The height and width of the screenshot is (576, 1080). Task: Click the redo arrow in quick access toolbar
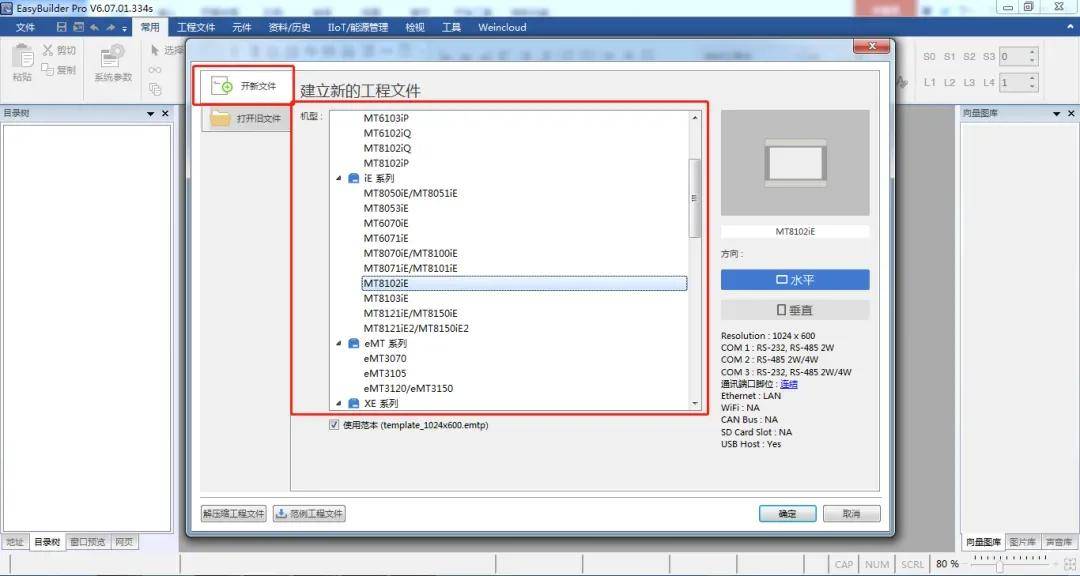pyautogui.click(x=110, y=27)
